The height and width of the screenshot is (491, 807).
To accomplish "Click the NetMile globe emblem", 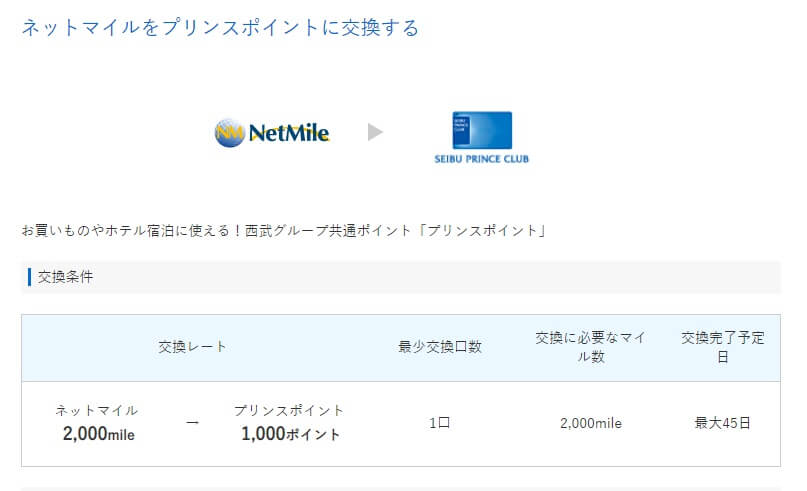I will [229, 133].
